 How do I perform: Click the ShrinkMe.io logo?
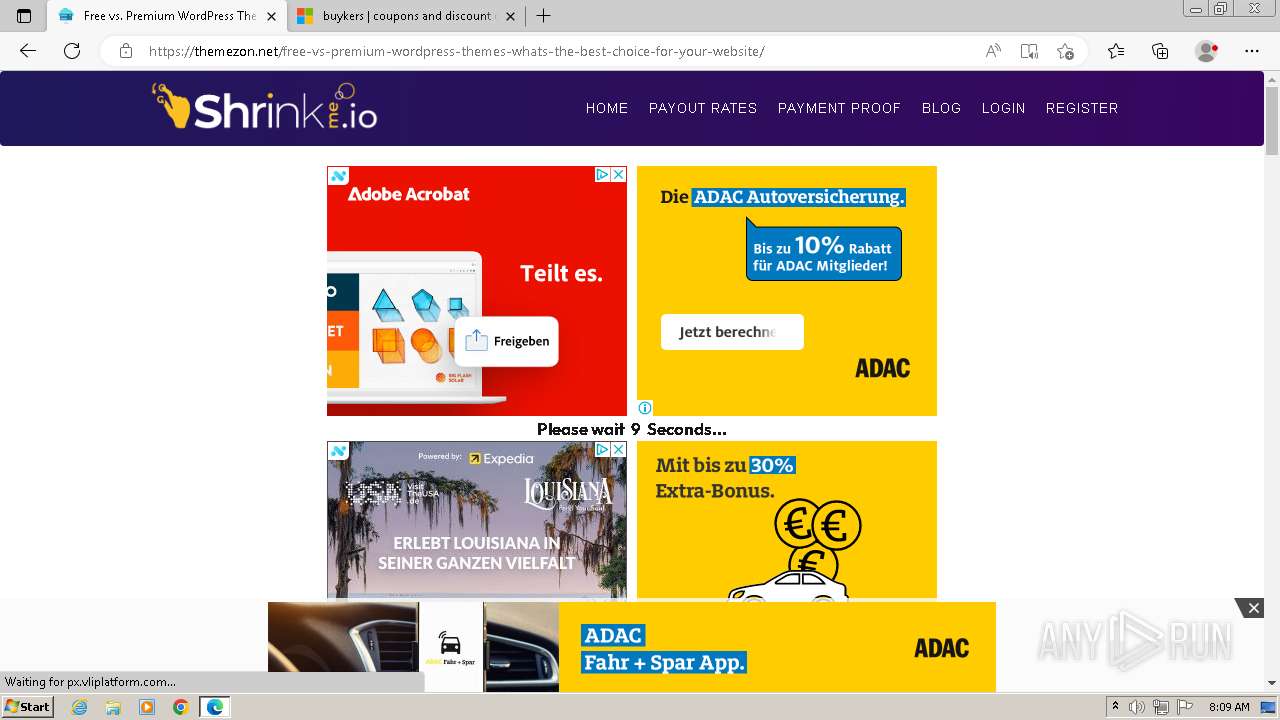click(264, 106)
